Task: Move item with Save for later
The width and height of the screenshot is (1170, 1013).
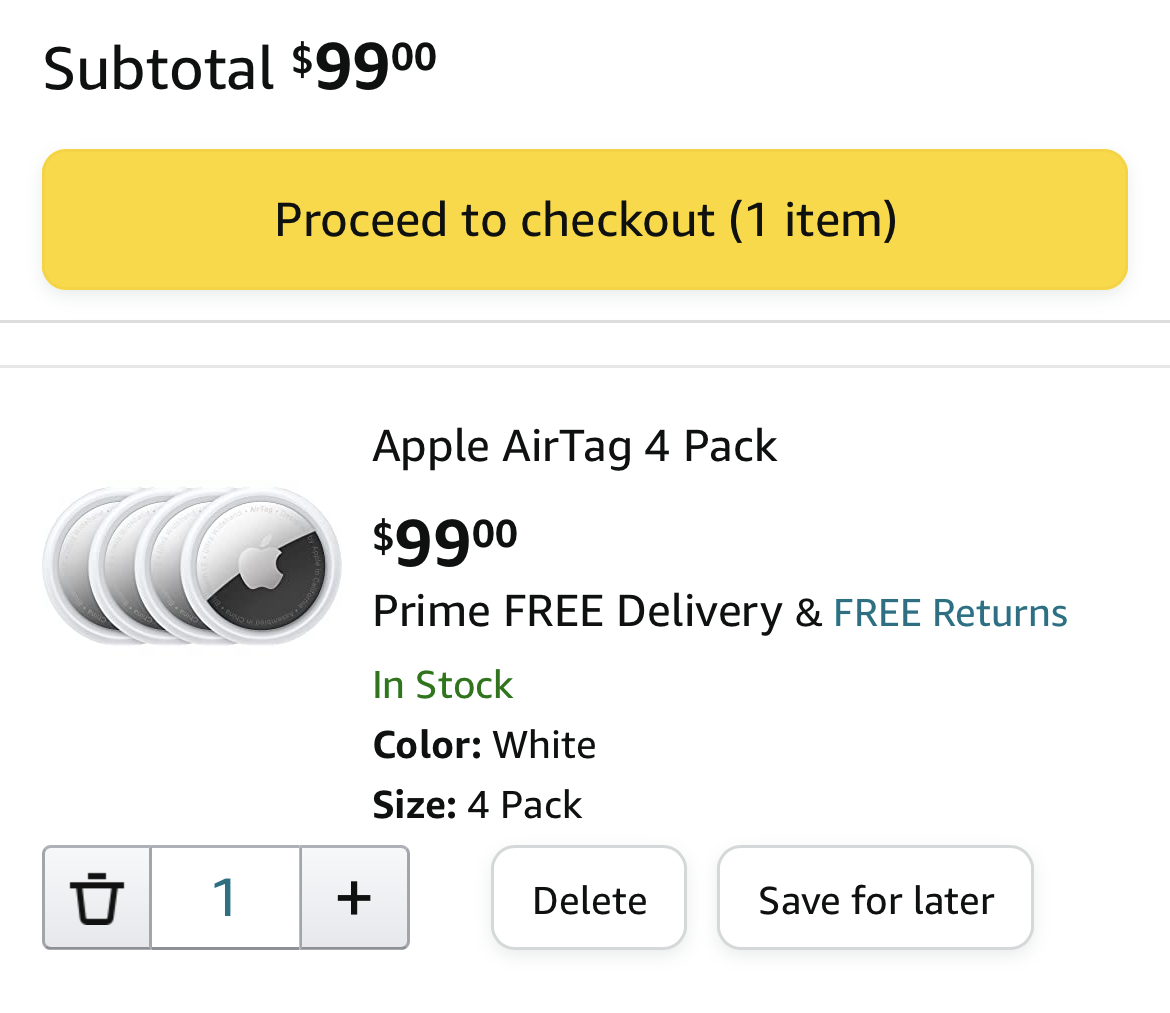Action: (875, 900)
